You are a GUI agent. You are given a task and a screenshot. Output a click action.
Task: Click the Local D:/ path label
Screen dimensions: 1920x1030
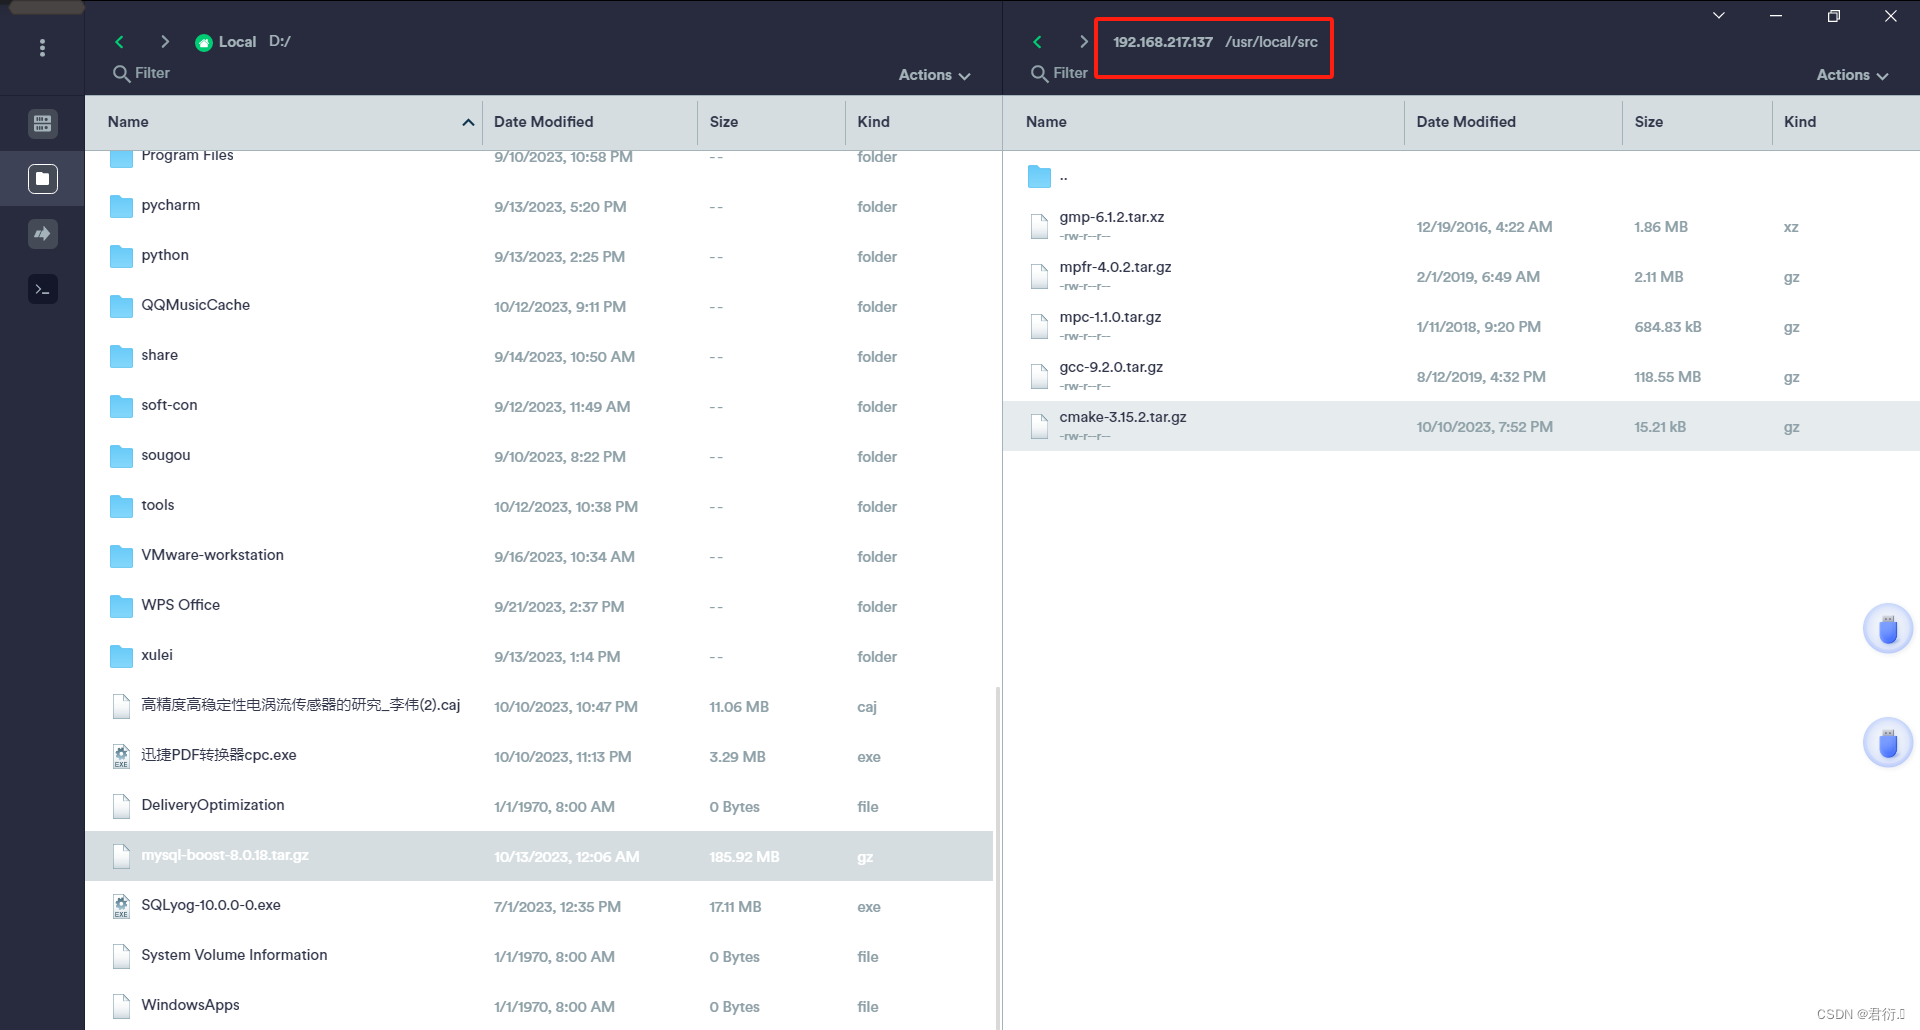point(280,41)
